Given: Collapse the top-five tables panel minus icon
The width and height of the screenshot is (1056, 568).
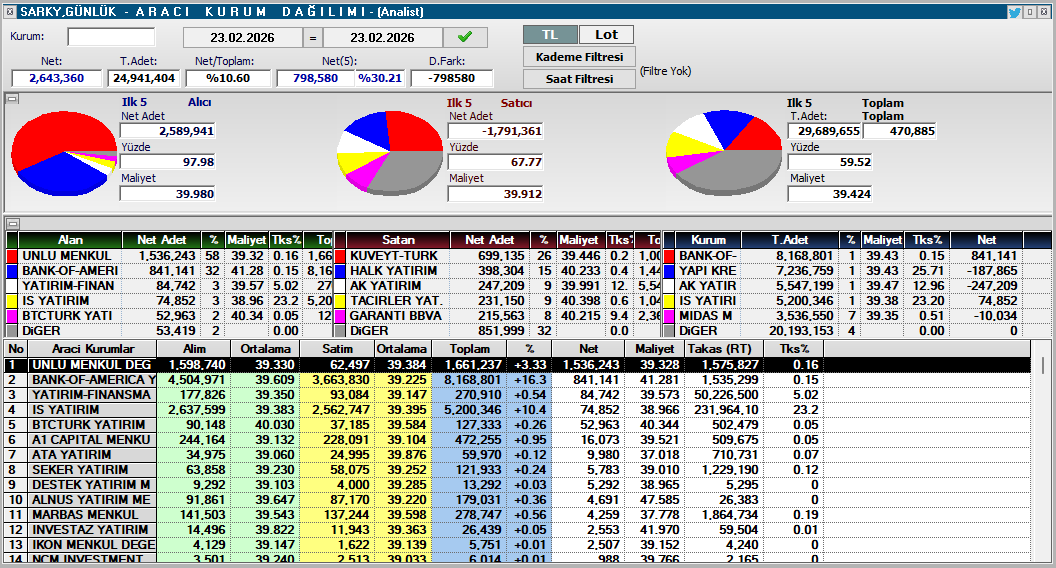Looking at the screenshot, I should coord(11,224).
